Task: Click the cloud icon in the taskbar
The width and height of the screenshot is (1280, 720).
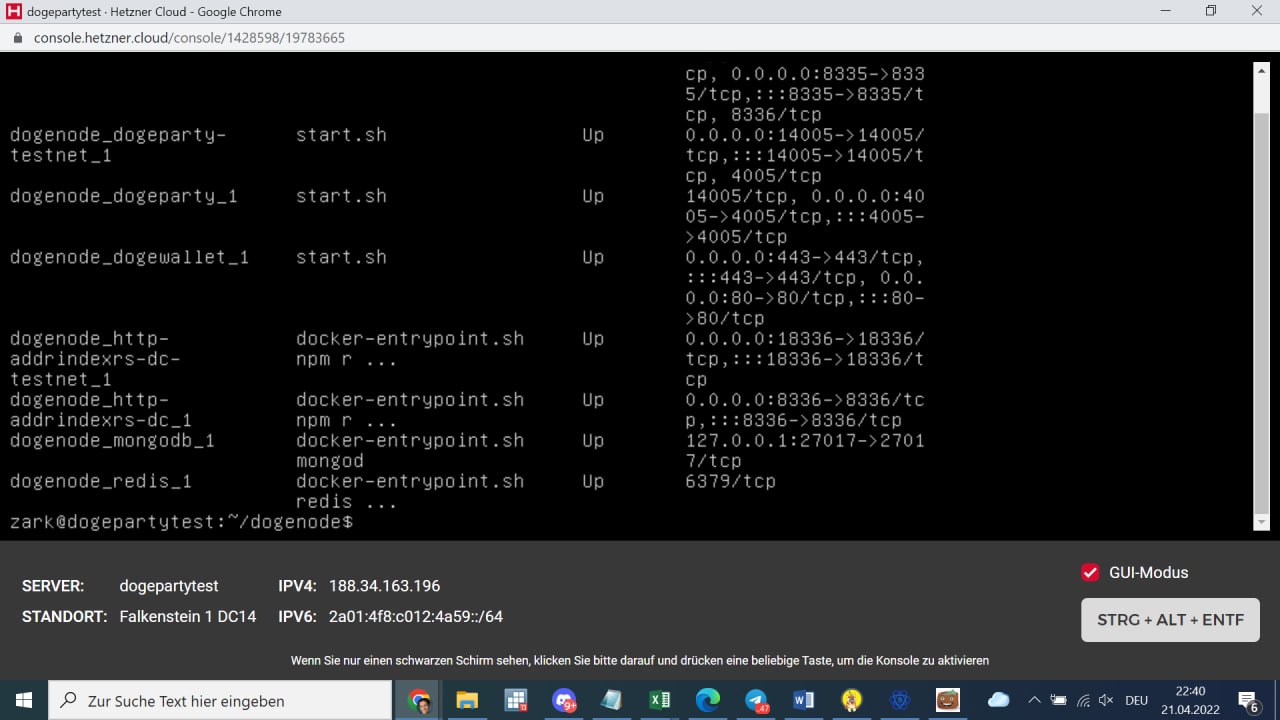Action: click(x=998, y=700)
